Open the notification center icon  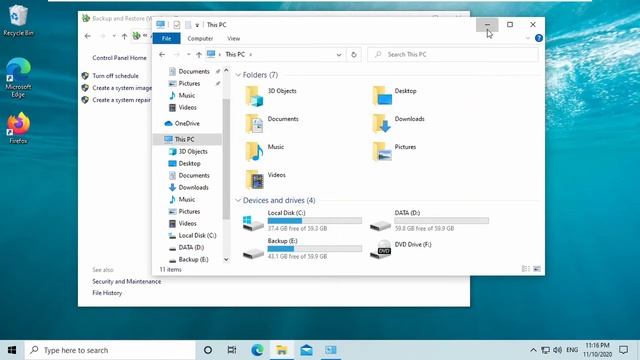click(623, 350)
